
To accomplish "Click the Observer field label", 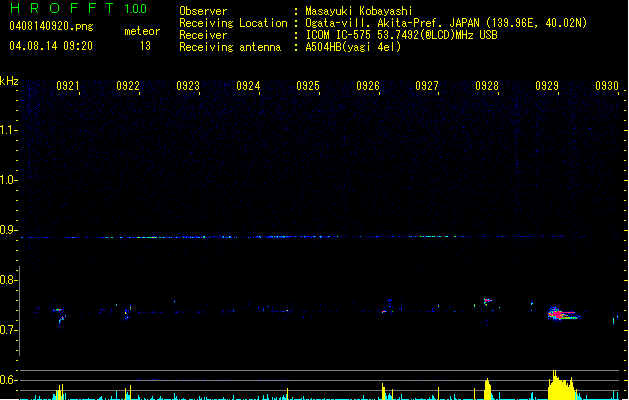I will [203, 11].
